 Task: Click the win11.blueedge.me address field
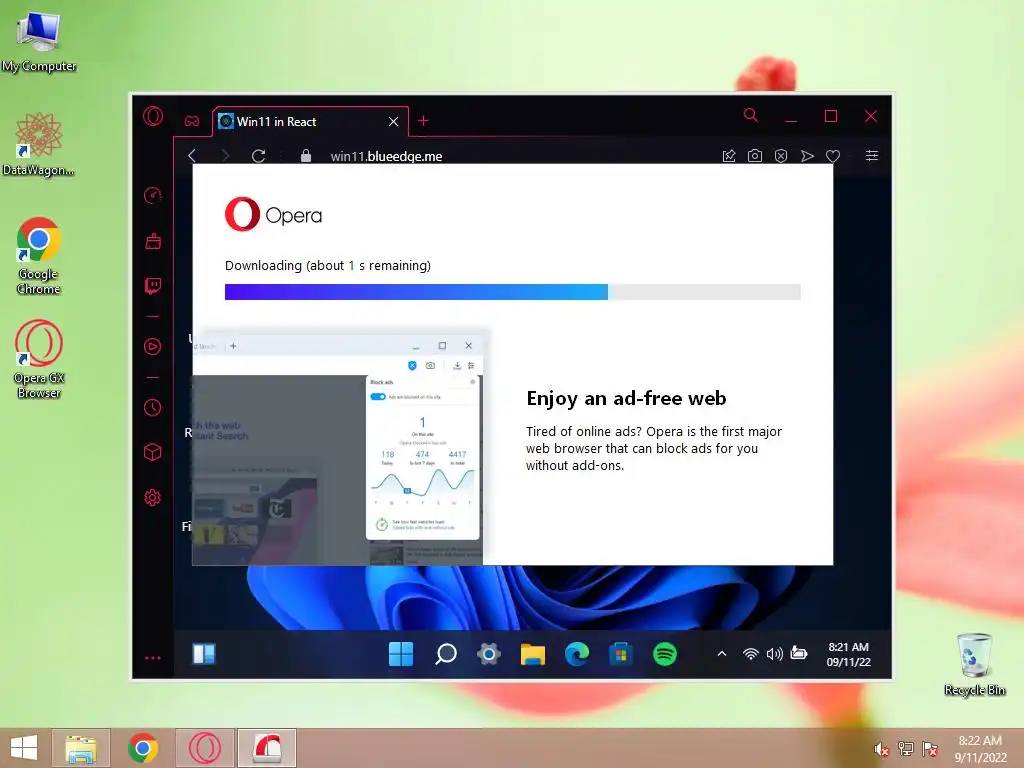(386, 156)
